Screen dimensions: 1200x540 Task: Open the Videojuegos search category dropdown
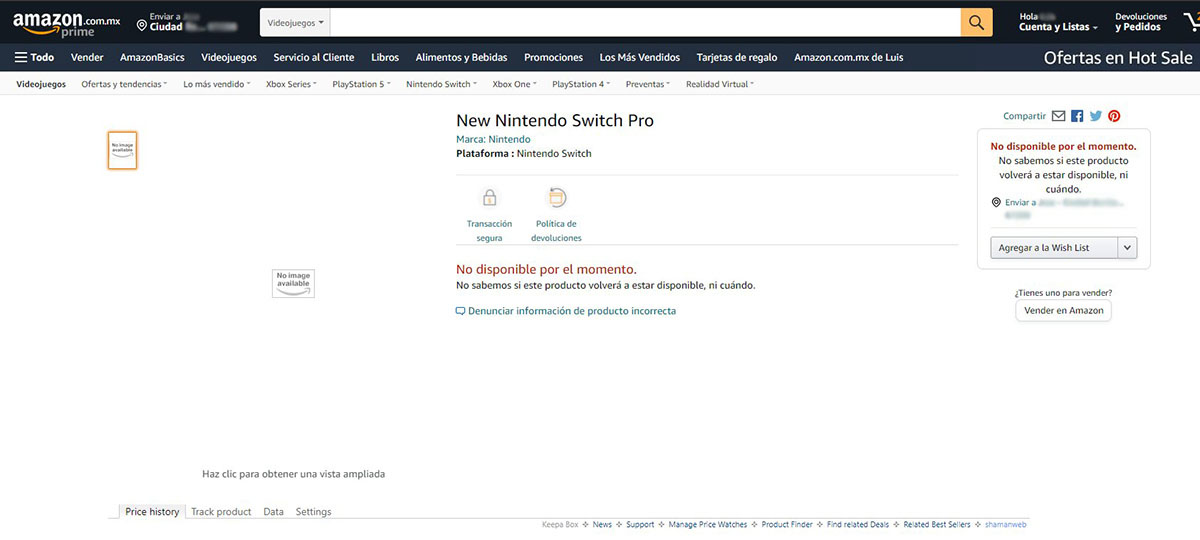point(295,22)
